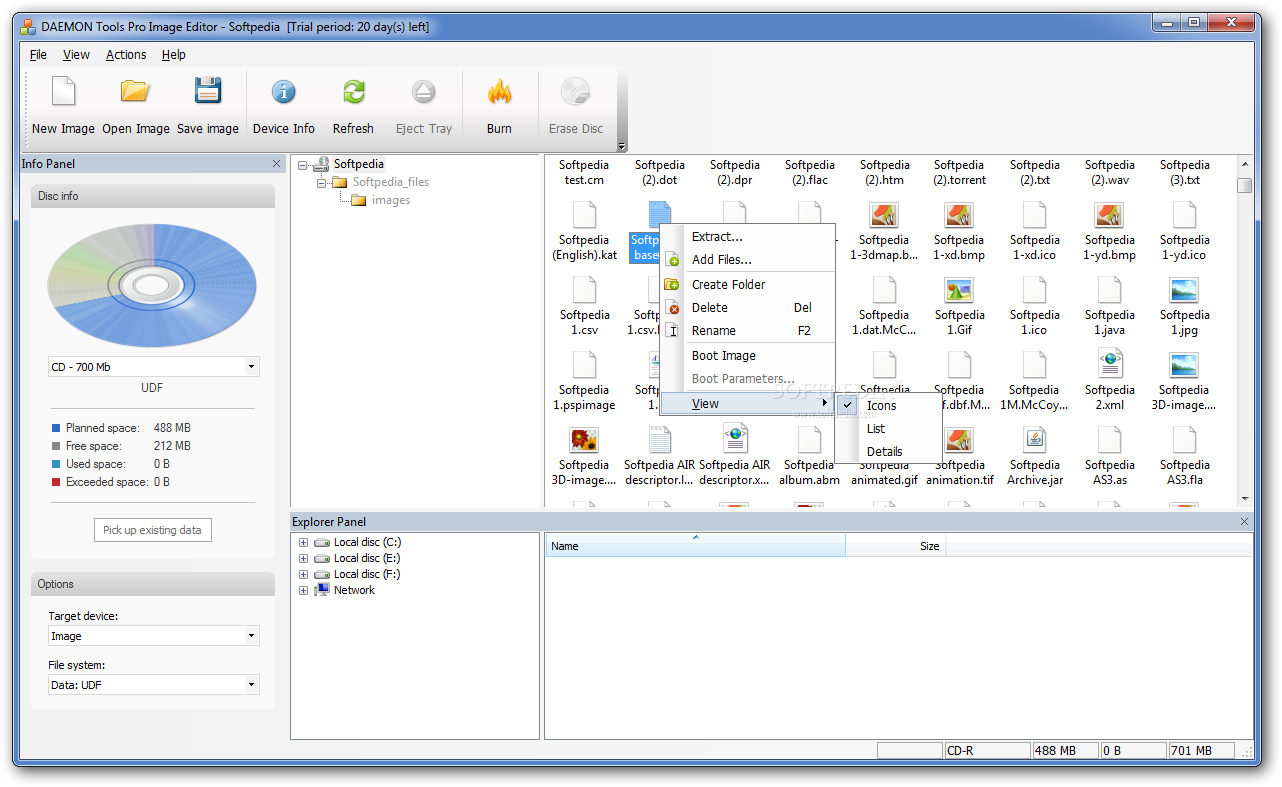Choose Add Files... from context menu

tap(748, 260)
